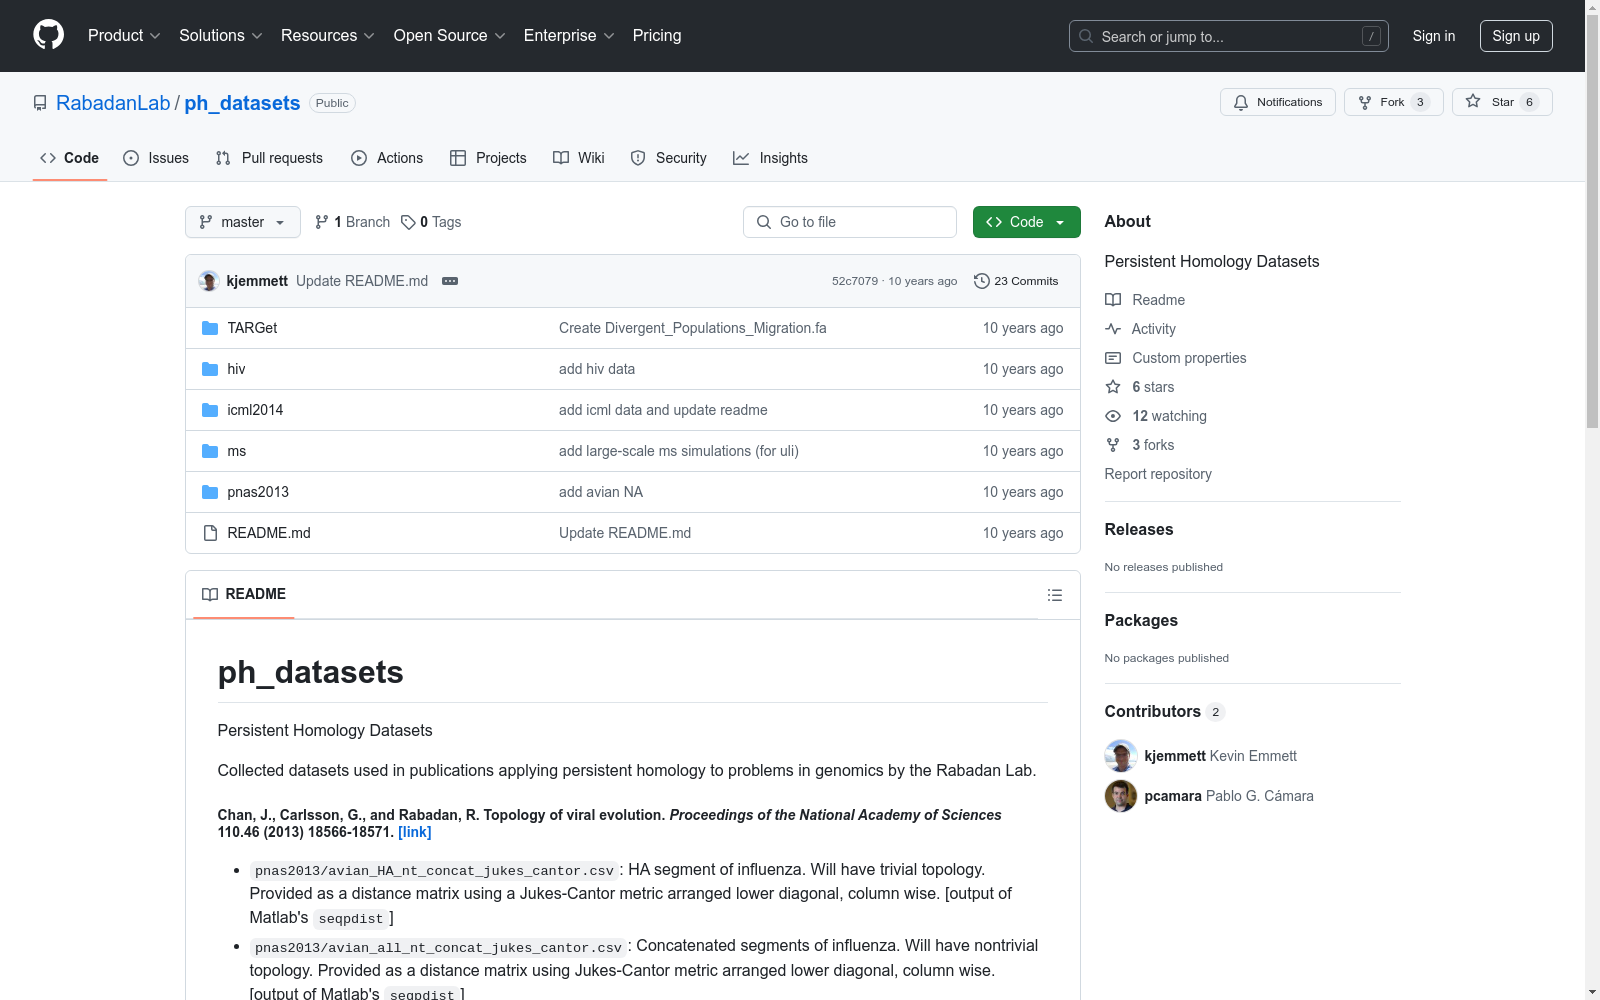View the 12 watching list

1156,416
